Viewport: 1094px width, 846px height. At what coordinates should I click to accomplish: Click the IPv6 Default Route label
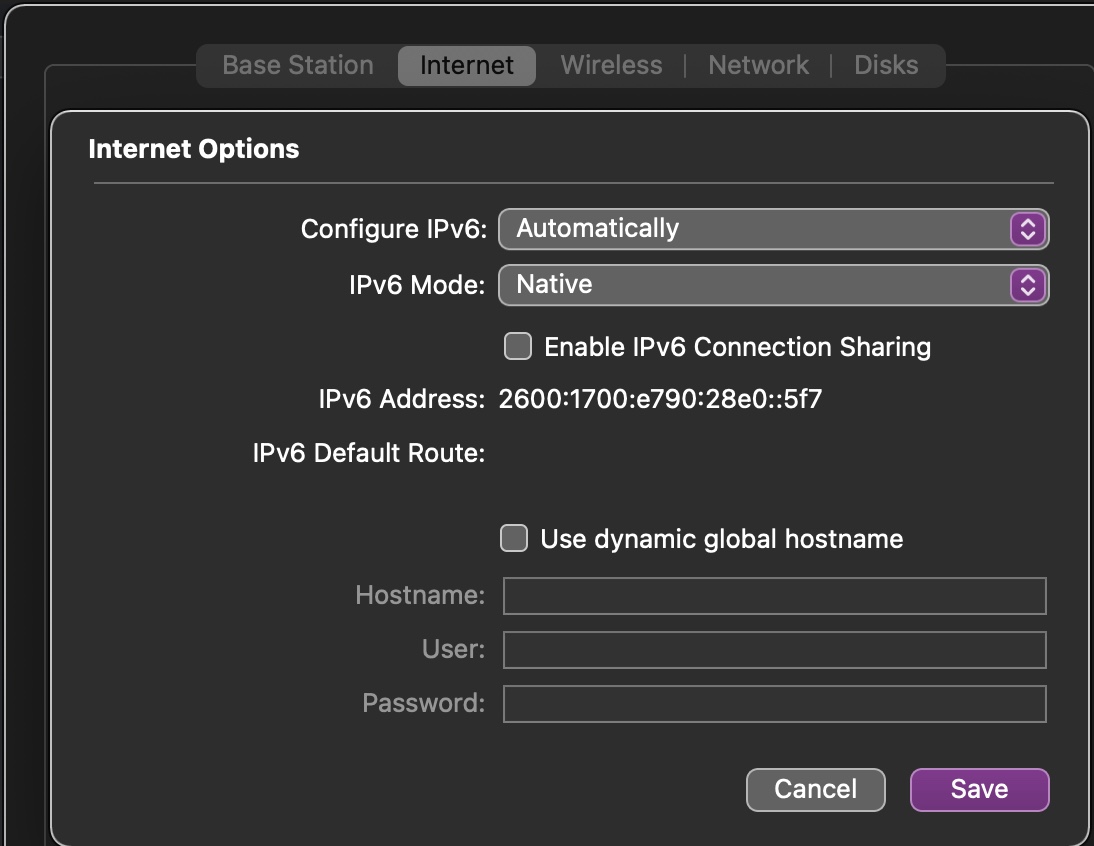[369, 452]
